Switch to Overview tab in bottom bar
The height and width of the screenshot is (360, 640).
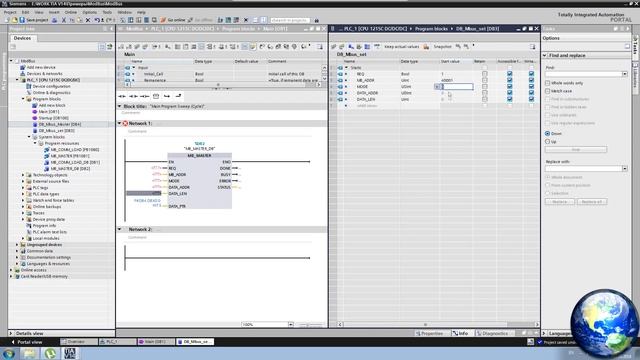[x=78, y=342]
